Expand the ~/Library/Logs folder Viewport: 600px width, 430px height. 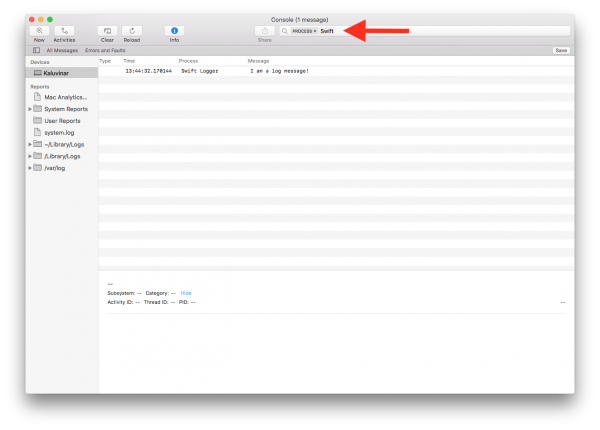click(x=30, y=144)
